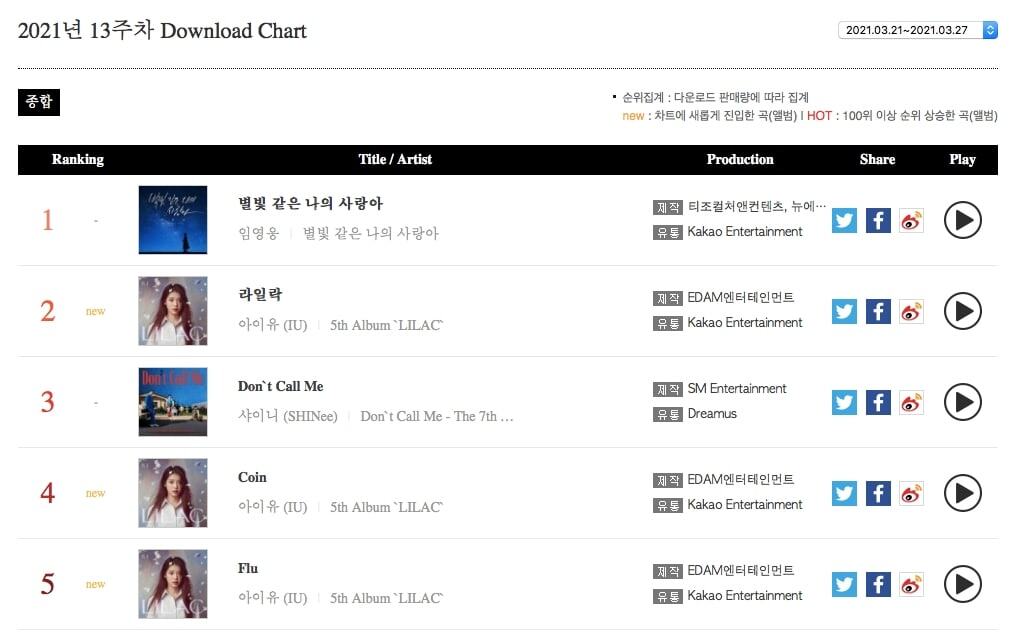Play 라일락 by IU
This screenshot has width=1020, height=638.
point(962,311)
